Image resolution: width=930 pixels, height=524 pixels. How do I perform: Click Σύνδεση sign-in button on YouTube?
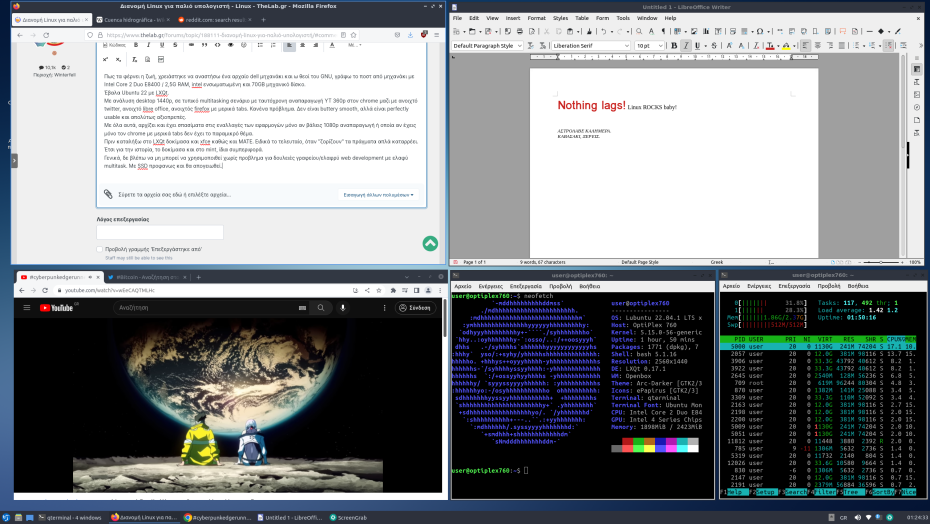click(x=415, y=307)
